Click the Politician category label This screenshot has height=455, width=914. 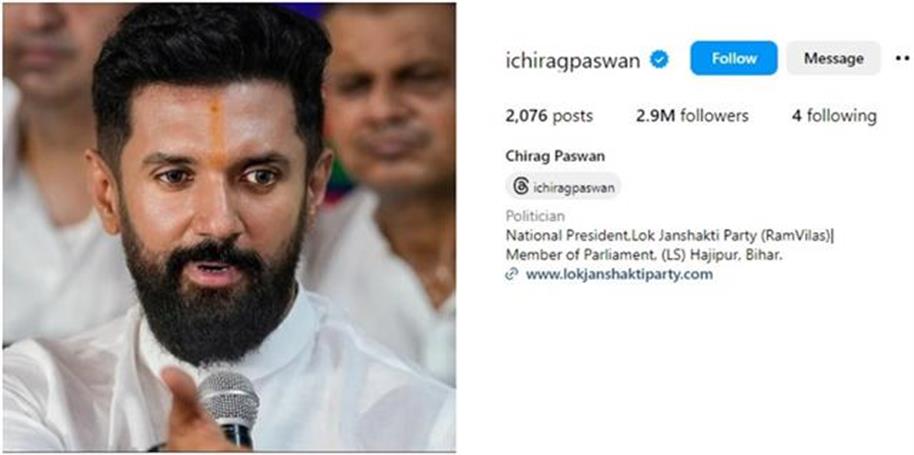(x=535, y=217)
